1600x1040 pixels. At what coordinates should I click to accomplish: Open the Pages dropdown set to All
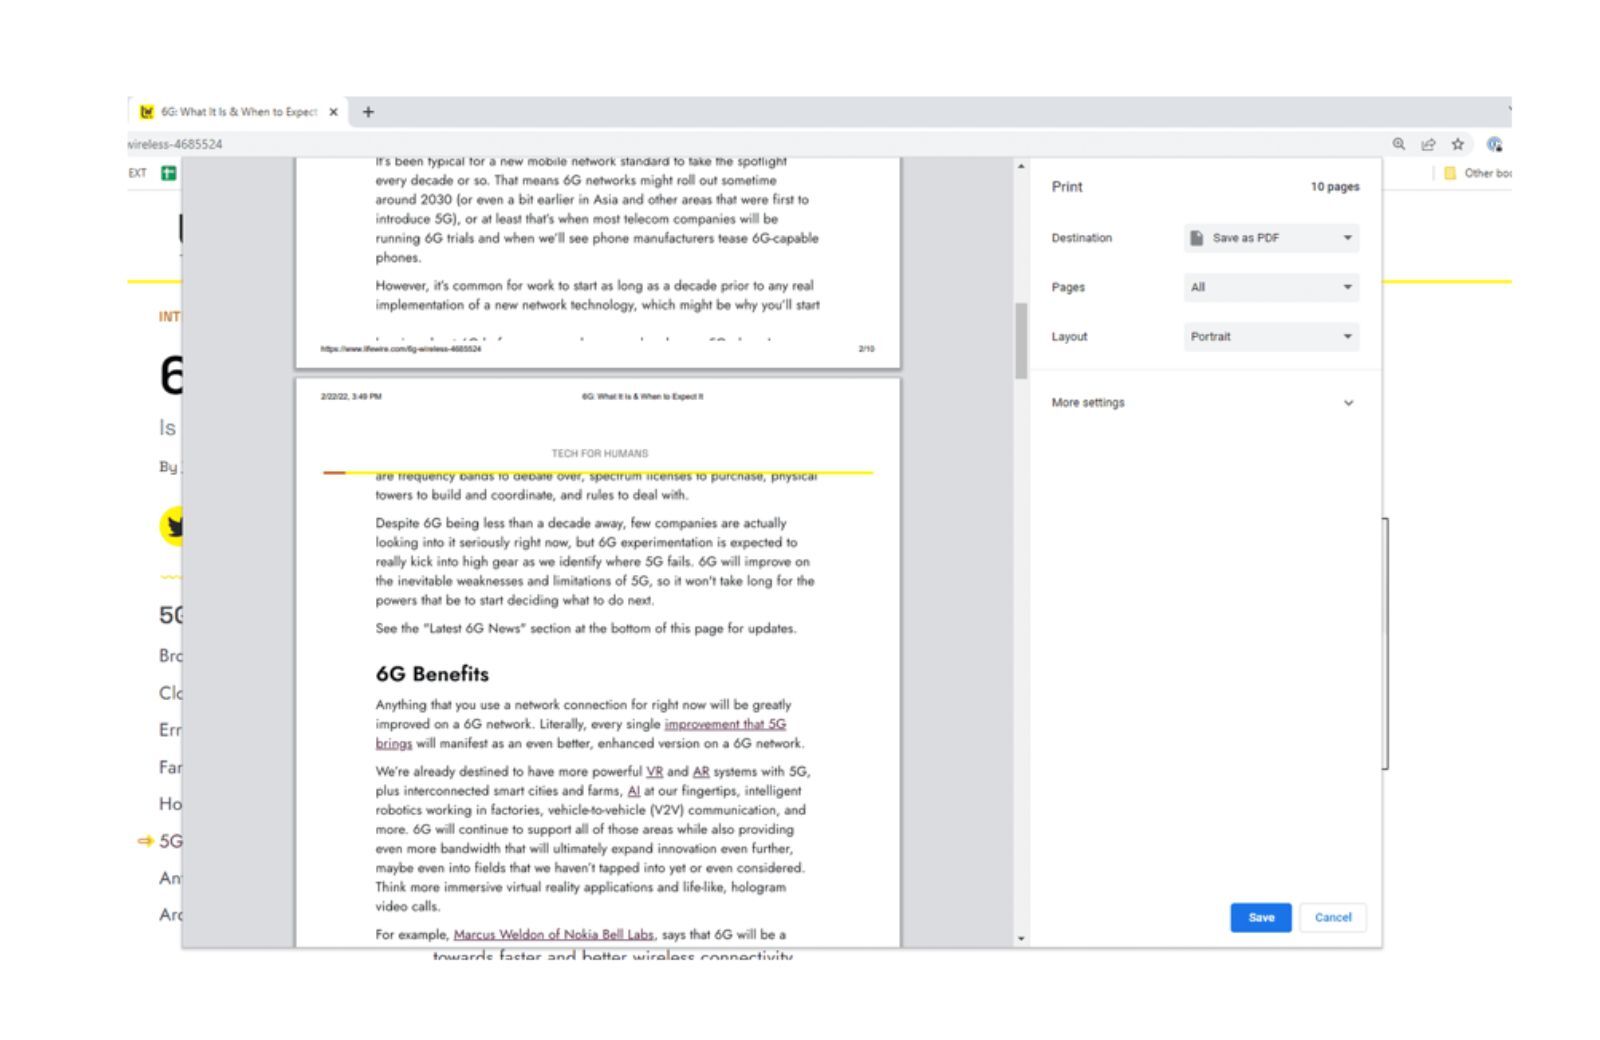[1271, 287]
